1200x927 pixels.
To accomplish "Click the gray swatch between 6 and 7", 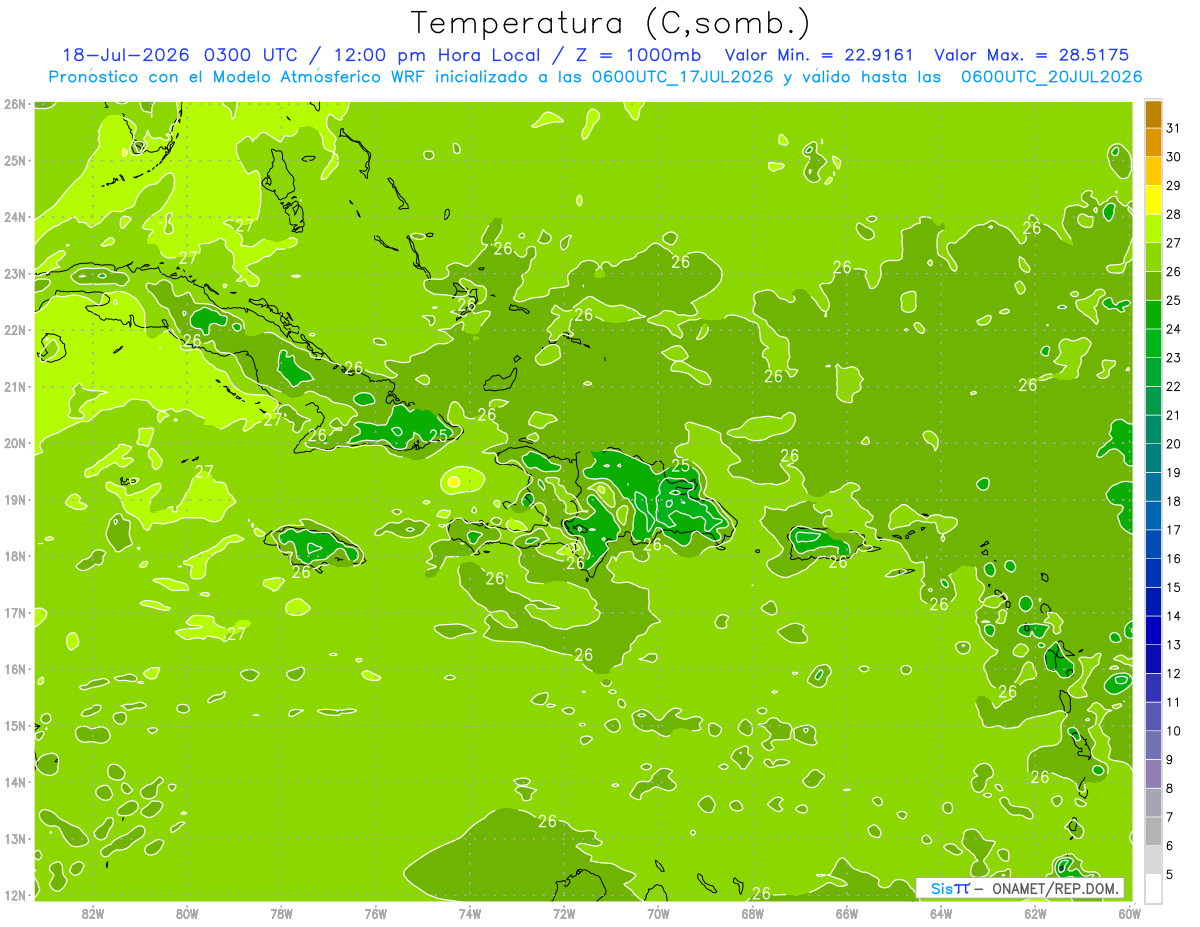I will [1153, 831].
